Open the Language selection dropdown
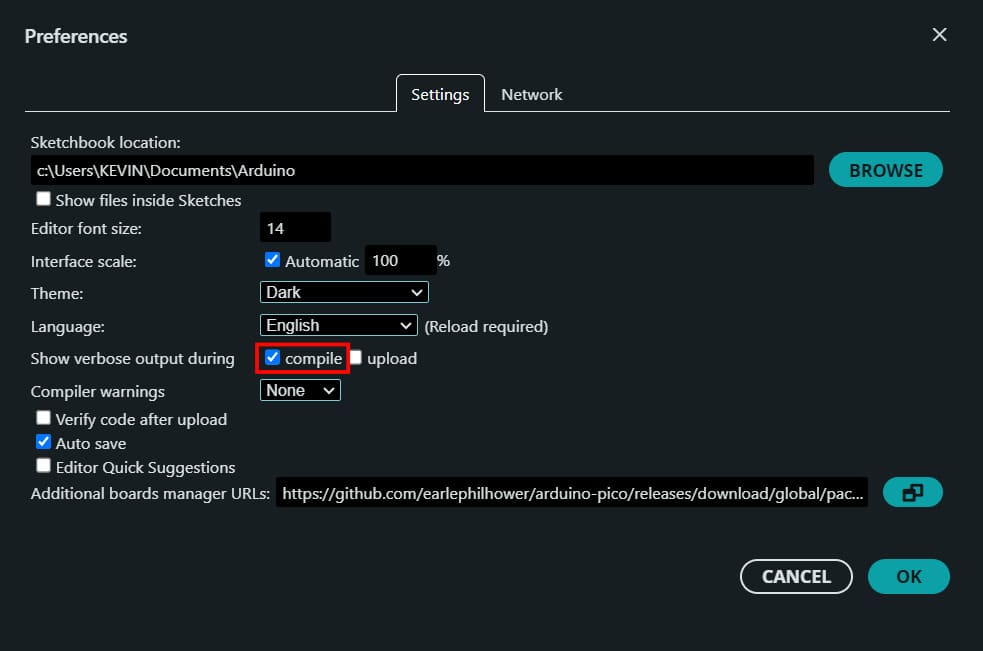983x651 pixels. [x=338, y=324]
